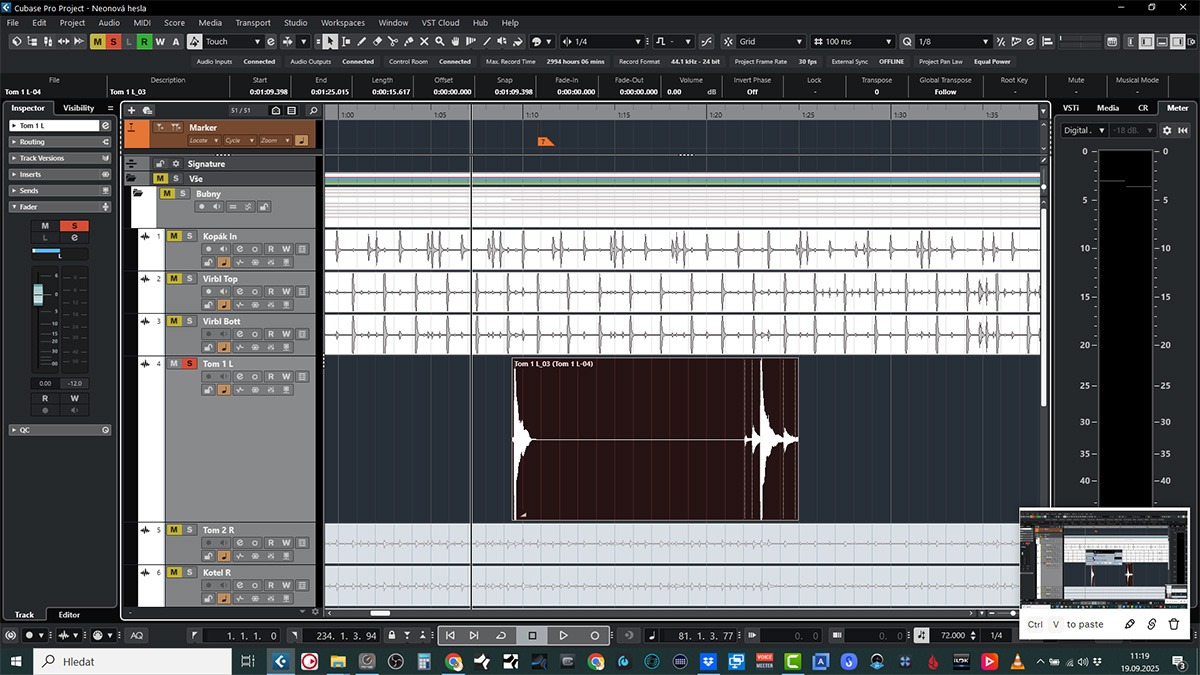Click the Glue tool icon

click(x=408, y=42)
